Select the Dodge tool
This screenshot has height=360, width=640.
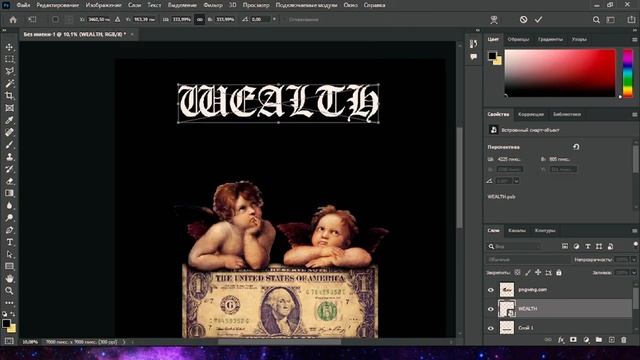click(9, 218)
